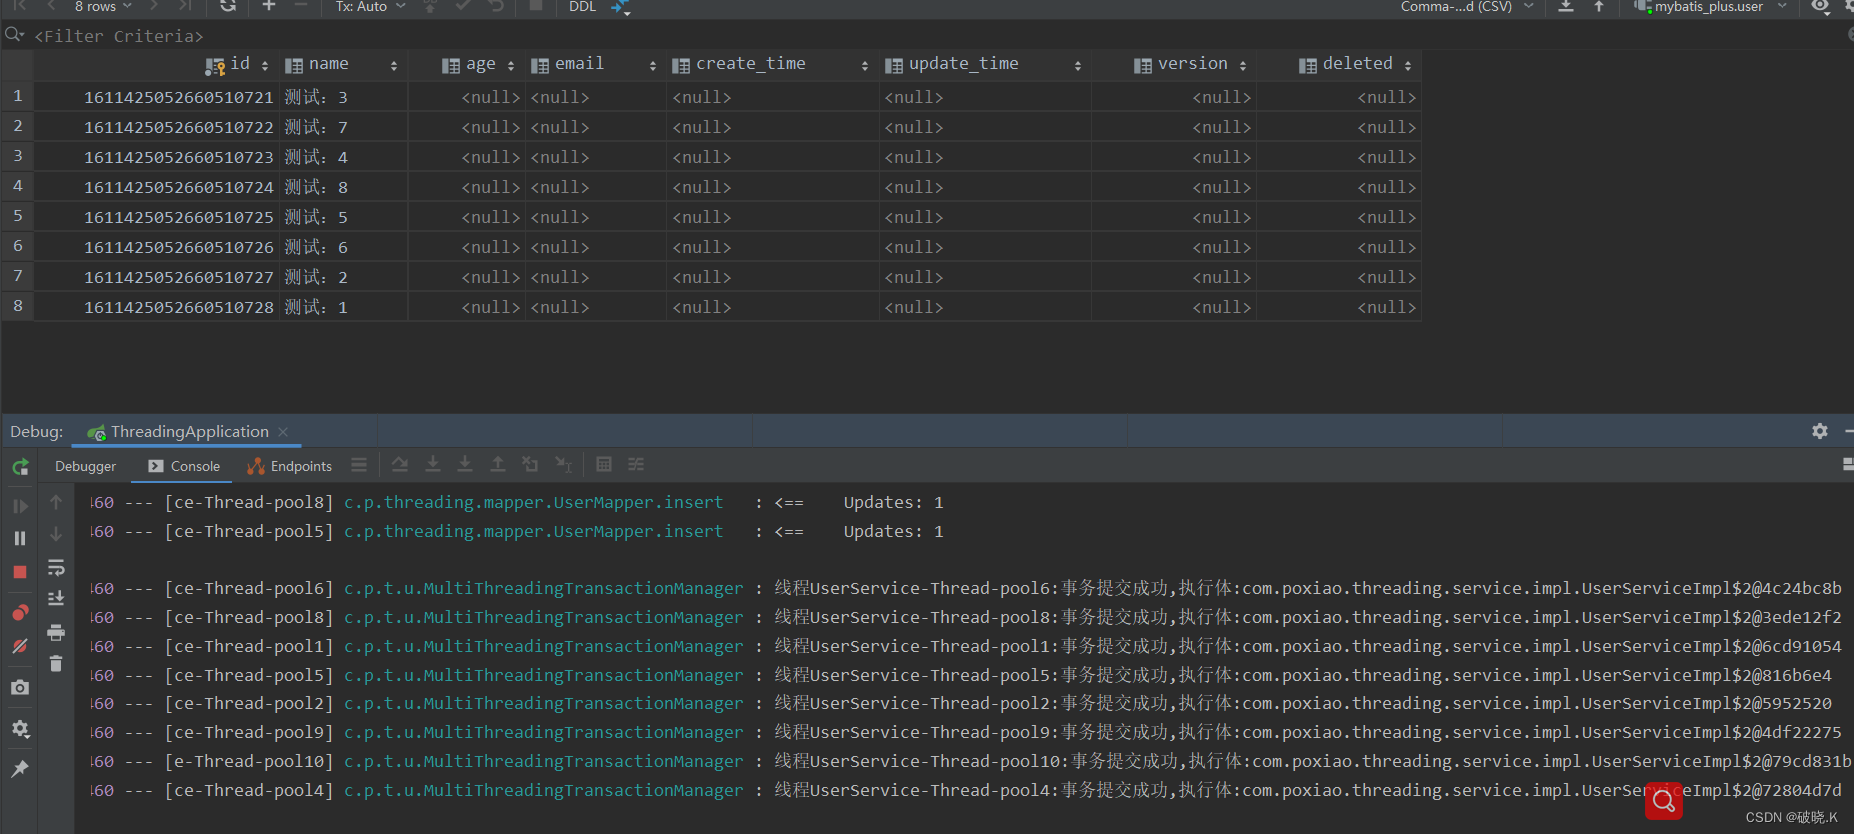Select id cell 1611425052660510721
The image size is (1854, 834).
(178, 97)
